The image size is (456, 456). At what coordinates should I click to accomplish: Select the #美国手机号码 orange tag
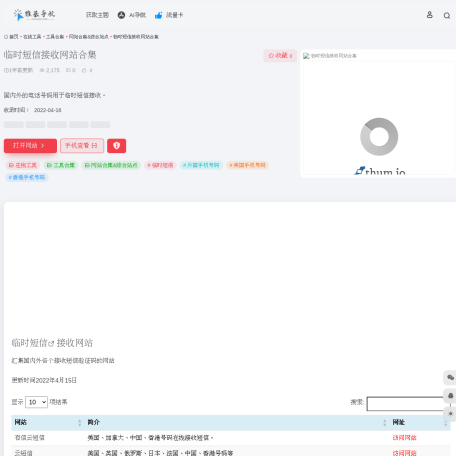(248, 165)
